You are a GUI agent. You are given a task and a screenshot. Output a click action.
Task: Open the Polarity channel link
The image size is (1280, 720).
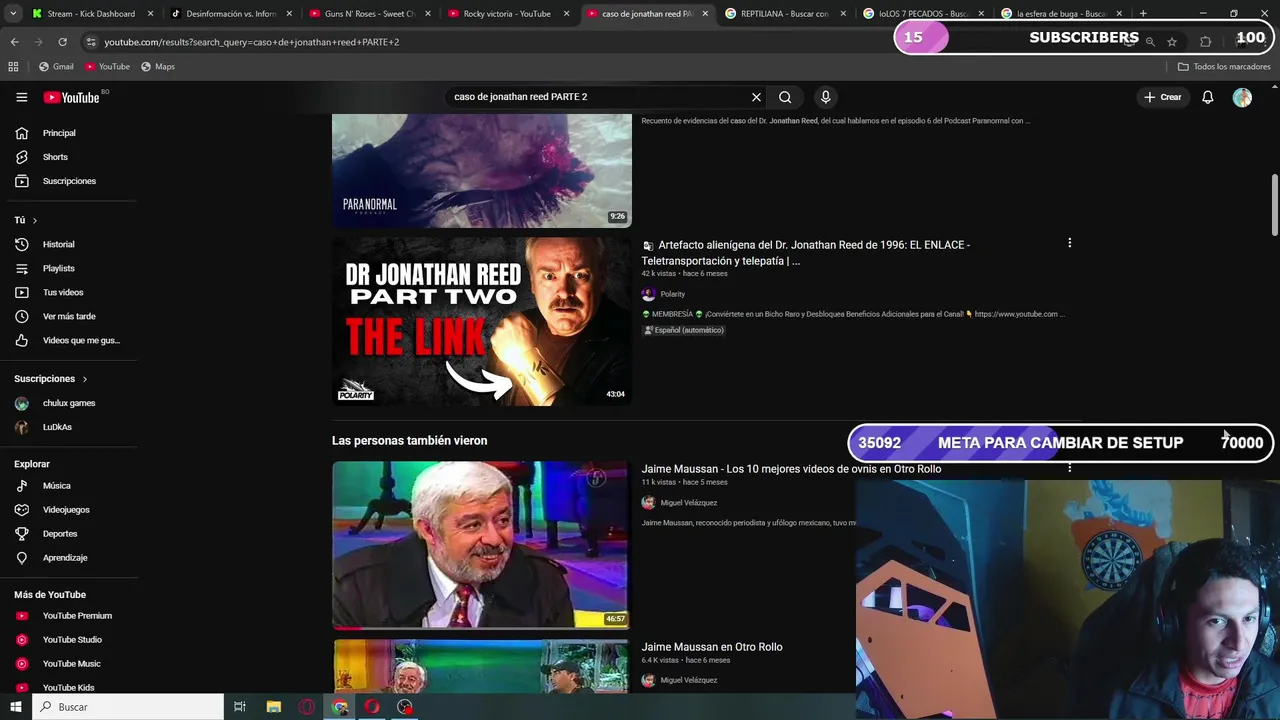tap(673, 294)
